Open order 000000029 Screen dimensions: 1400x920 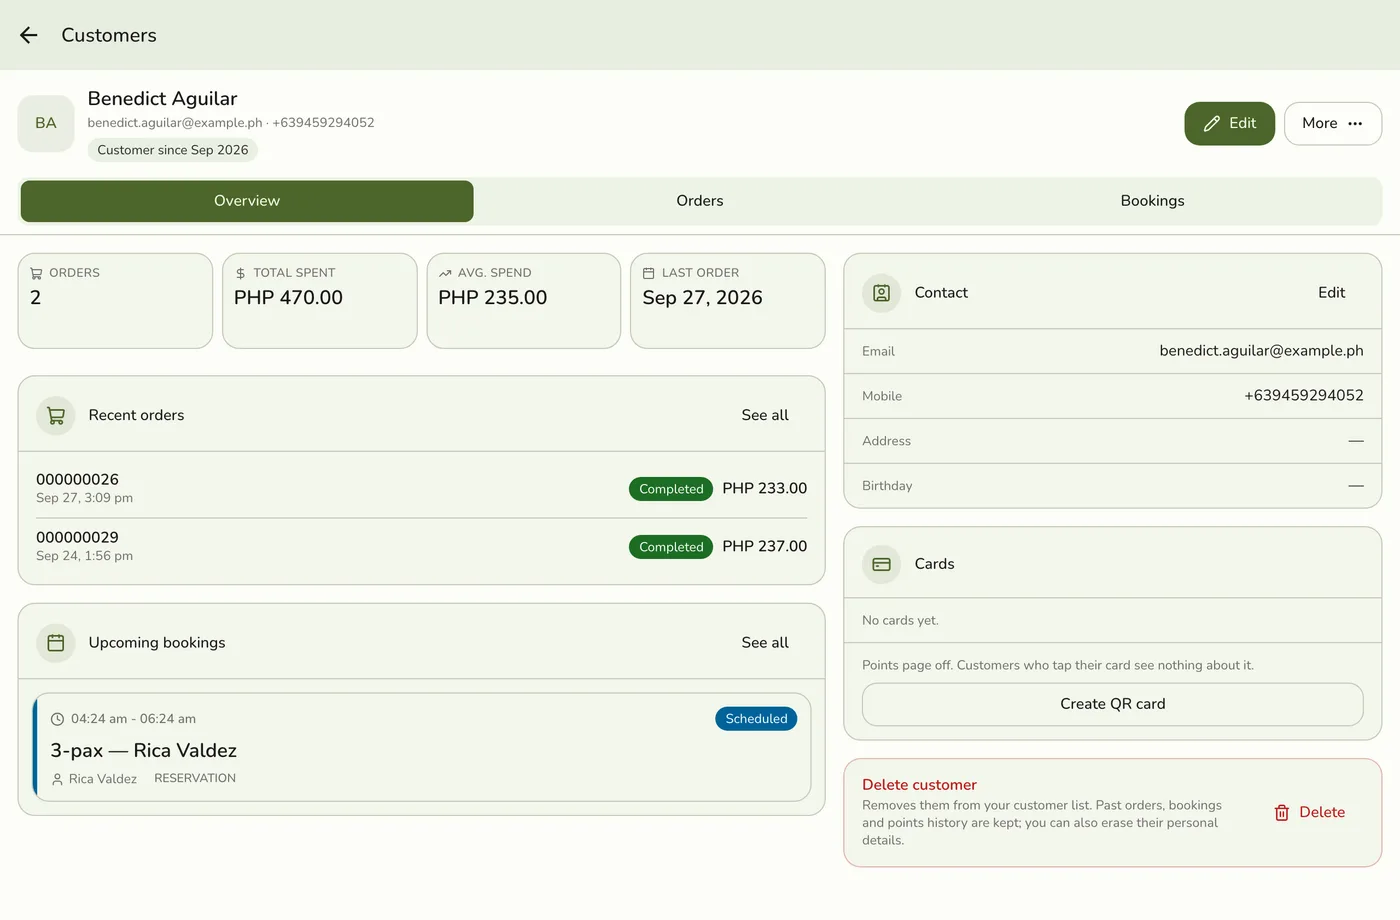(x=421, y=546)
